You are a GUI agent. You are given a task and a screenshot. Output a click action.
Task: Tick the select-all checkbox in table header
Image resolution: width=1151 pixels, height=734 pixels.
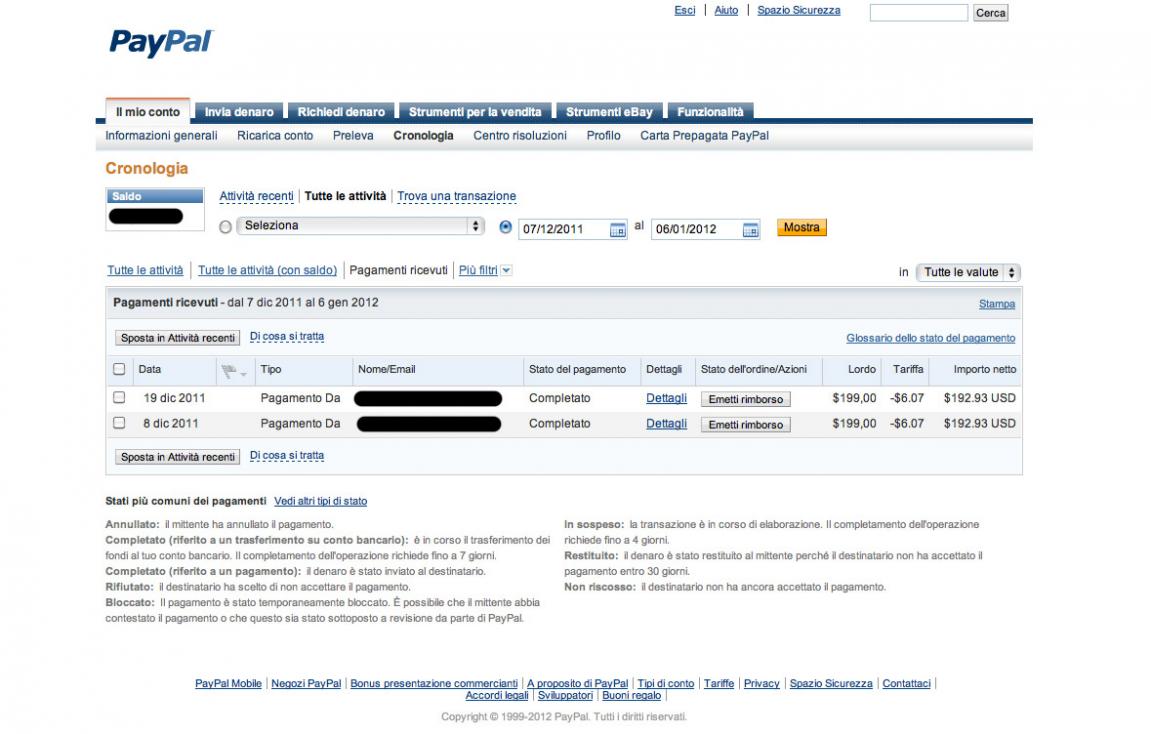[119, 369]
